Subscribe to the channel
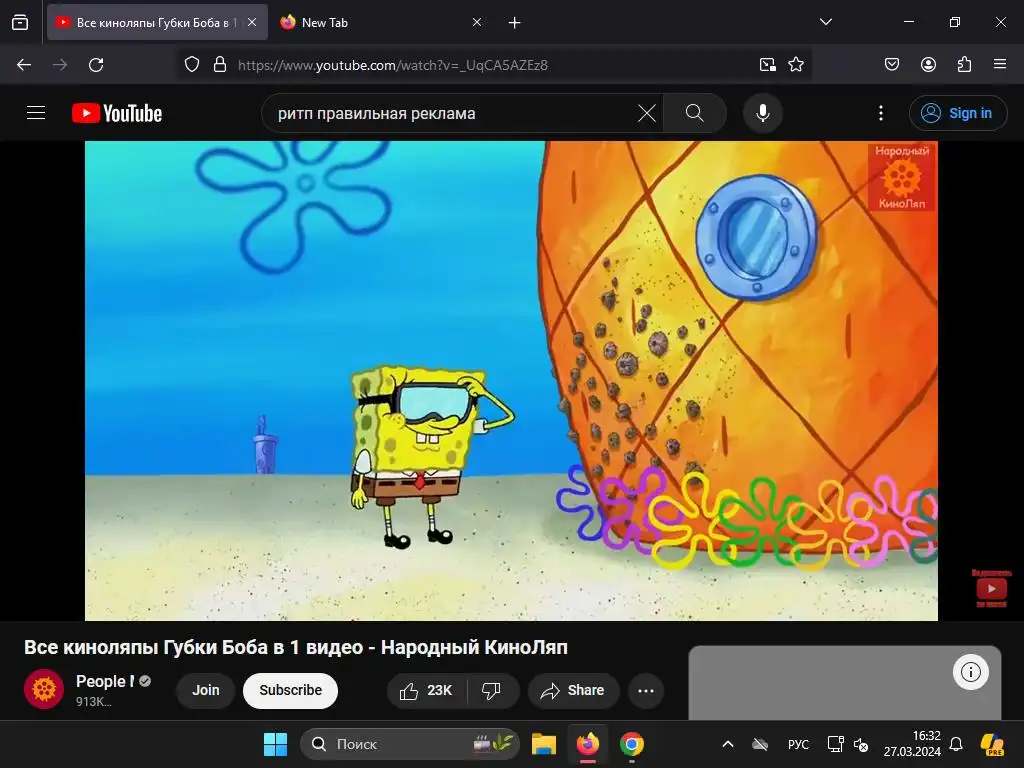This screenshot has height=768, width=1024. tap(291, 690)
